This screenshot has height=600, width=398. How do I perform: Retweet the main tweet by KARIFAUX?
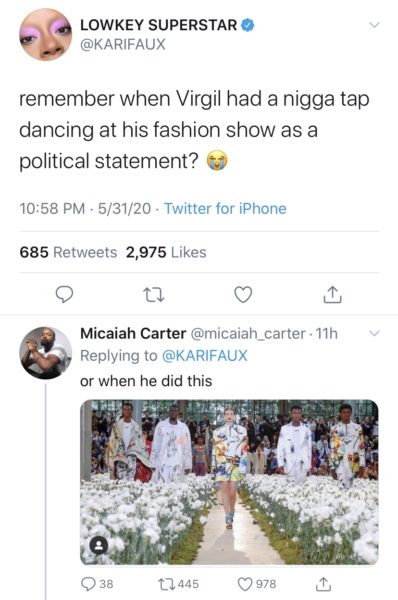click(153, 295)
